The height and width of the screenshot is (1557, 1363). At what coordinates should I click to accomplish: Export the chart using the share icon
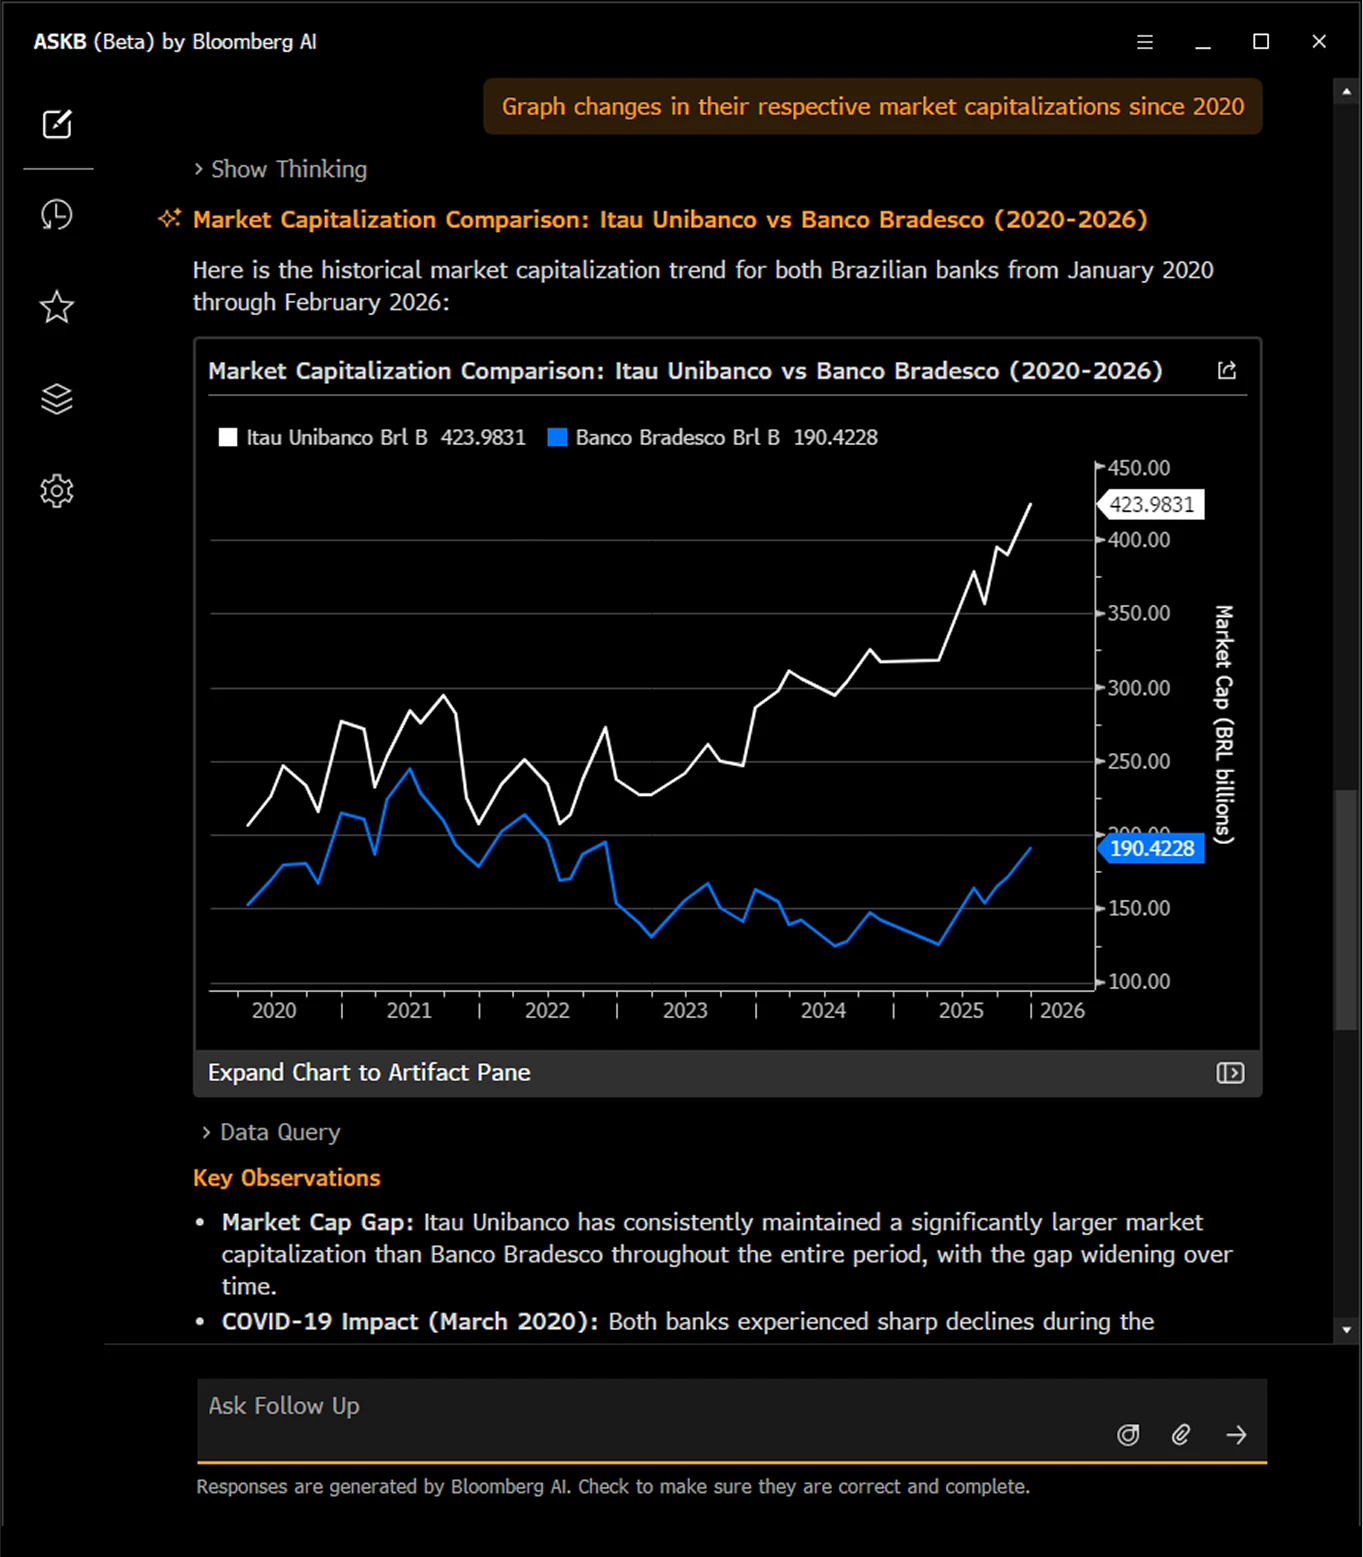pos(1227,370)
